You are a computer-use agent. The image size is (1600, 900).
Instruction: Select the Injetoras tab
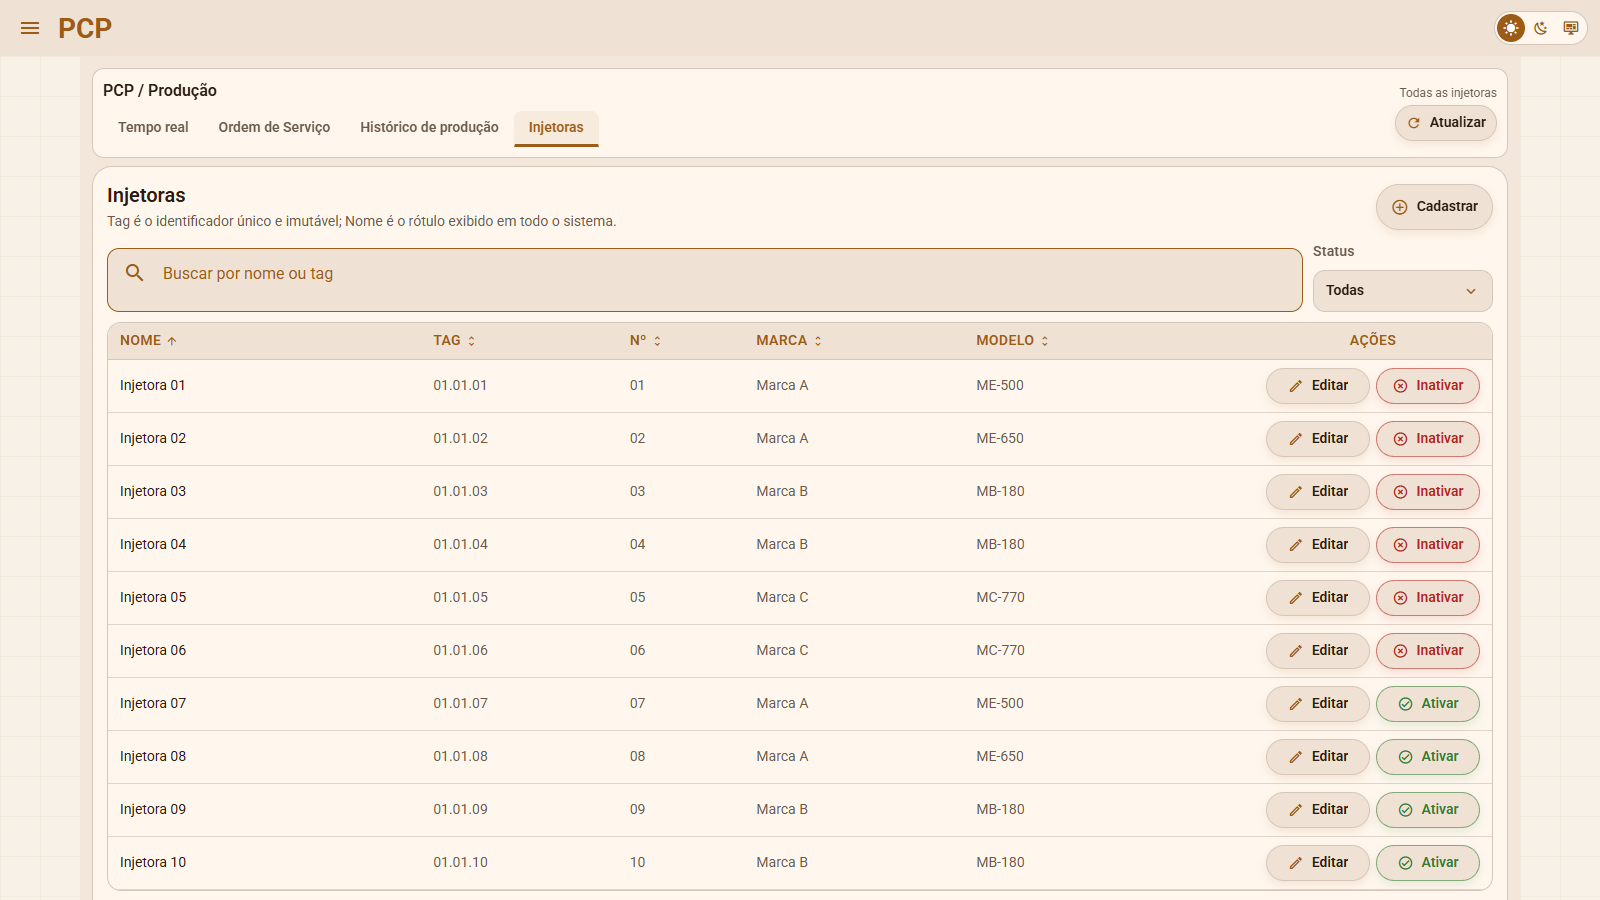(556, 127)
